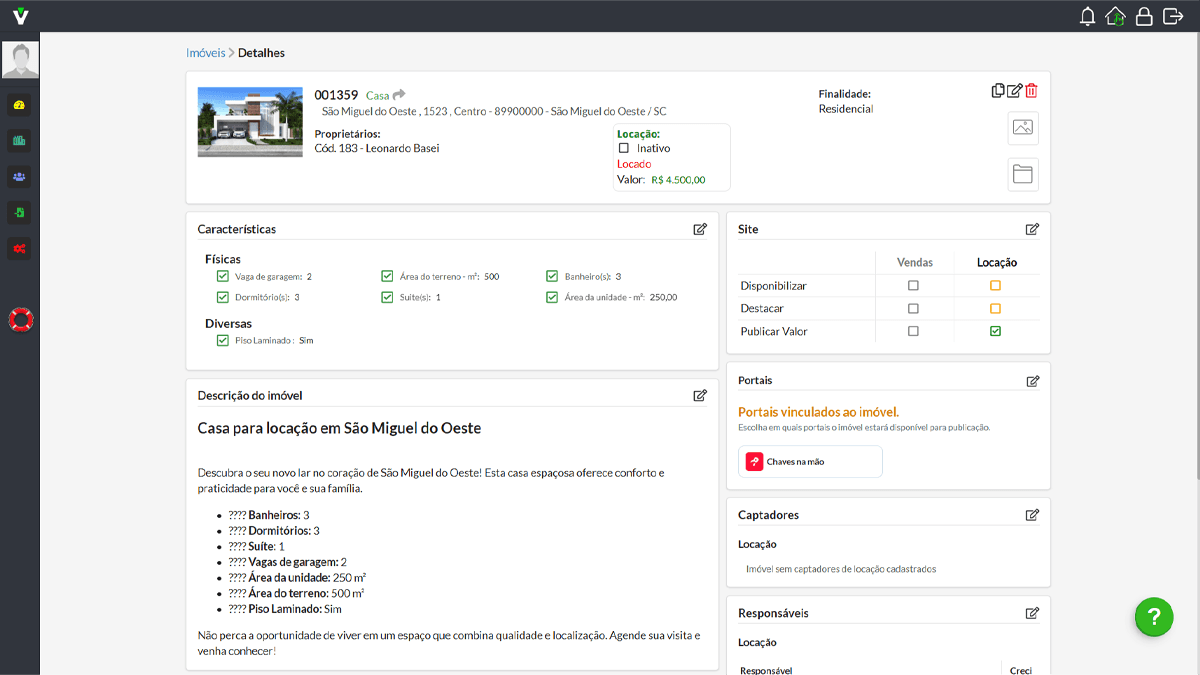
Task: Click the red trash icon to delete property
Action: 1031,90
